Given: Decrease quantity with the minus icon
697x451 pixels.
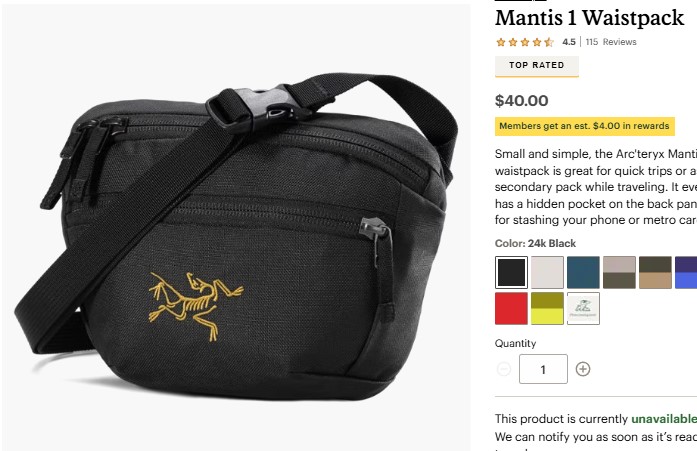Looking at the screenshot, I should (x=504, y=369).
